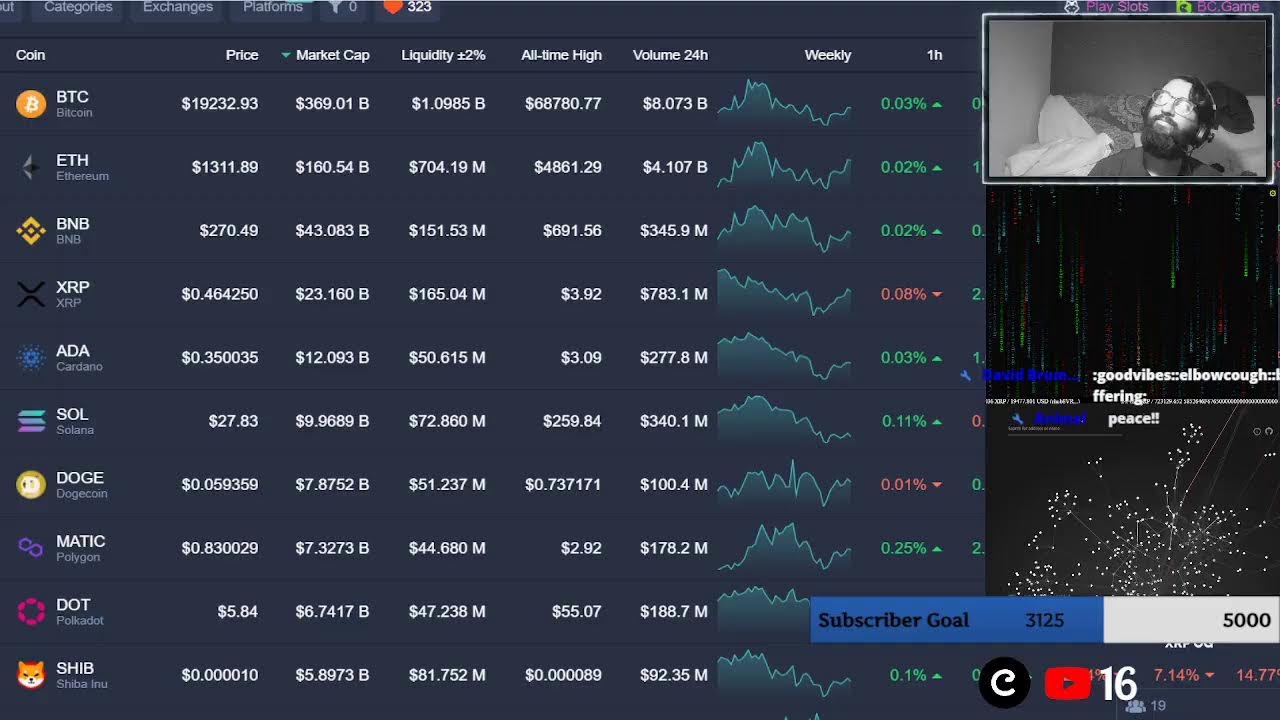Open the Play Slots link
This screenshot has width=1280, height=720.
click(x=1117, y=7)
